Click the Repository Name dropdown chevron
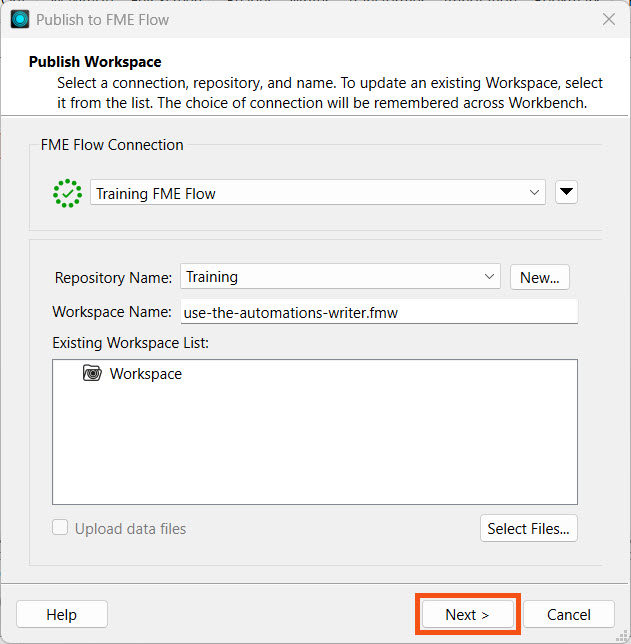This screenshot has width=631, height=644. coord(489,277)
